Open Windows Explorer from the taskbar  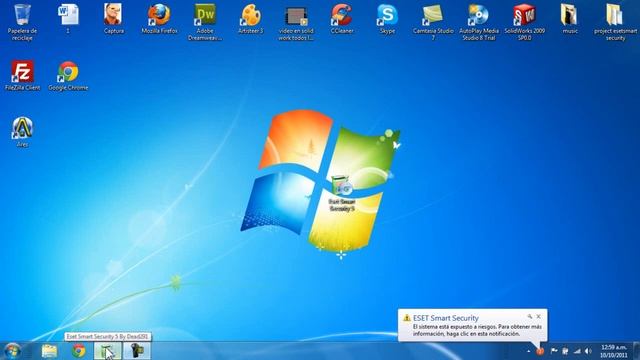[49, 351]
